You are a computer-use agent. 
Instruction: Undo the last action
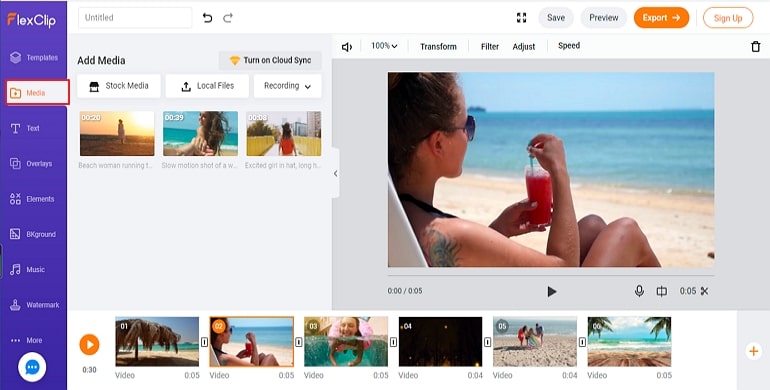[207, 18]
